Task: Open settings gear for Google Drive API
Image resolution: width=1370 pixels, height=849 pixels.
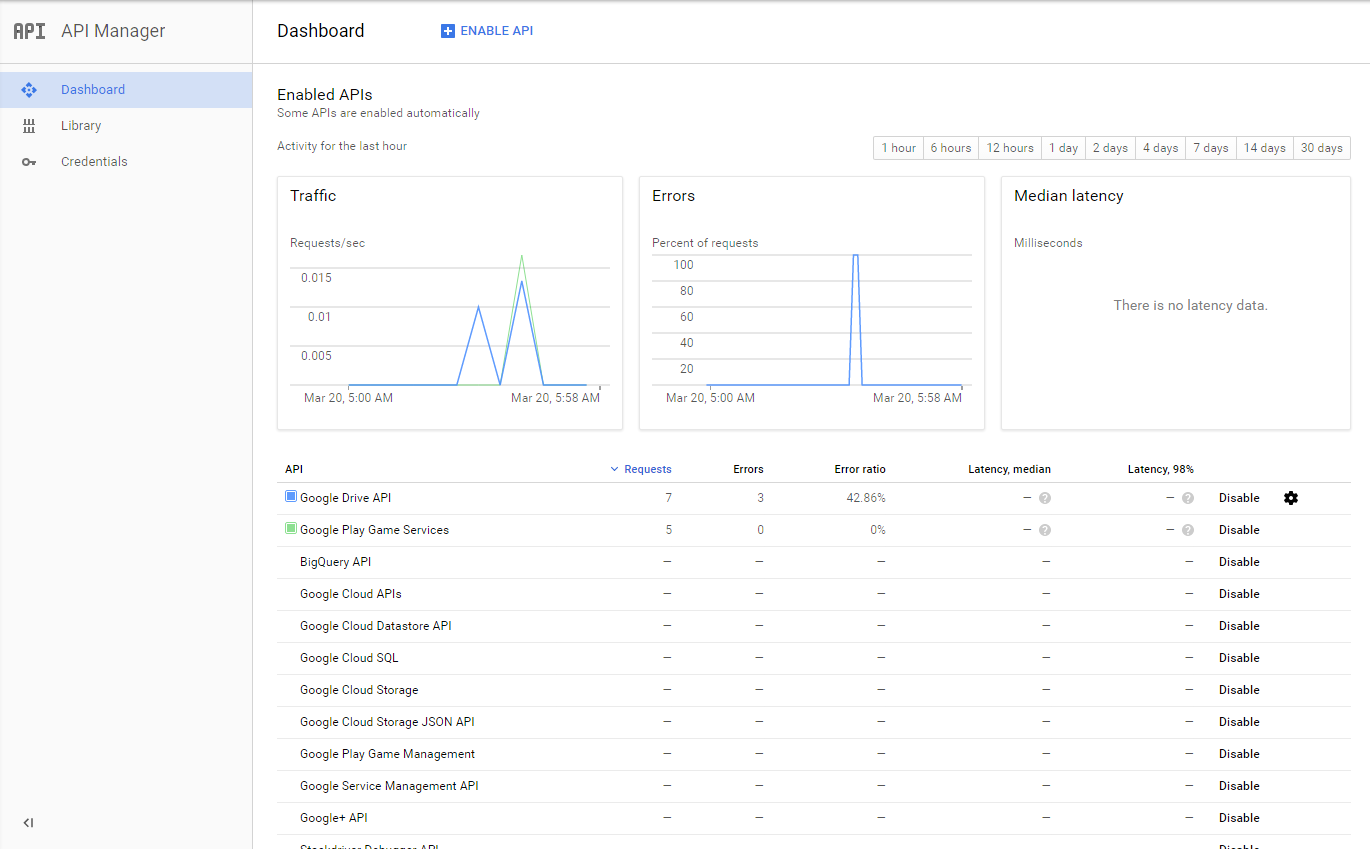Action: tap(1291, 498)
